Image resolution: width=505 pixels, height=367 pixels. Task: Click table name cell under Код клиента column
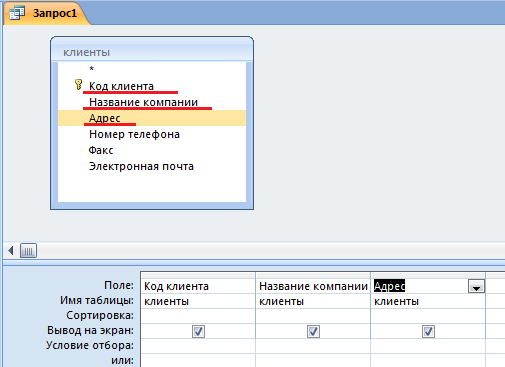point(198,301)
